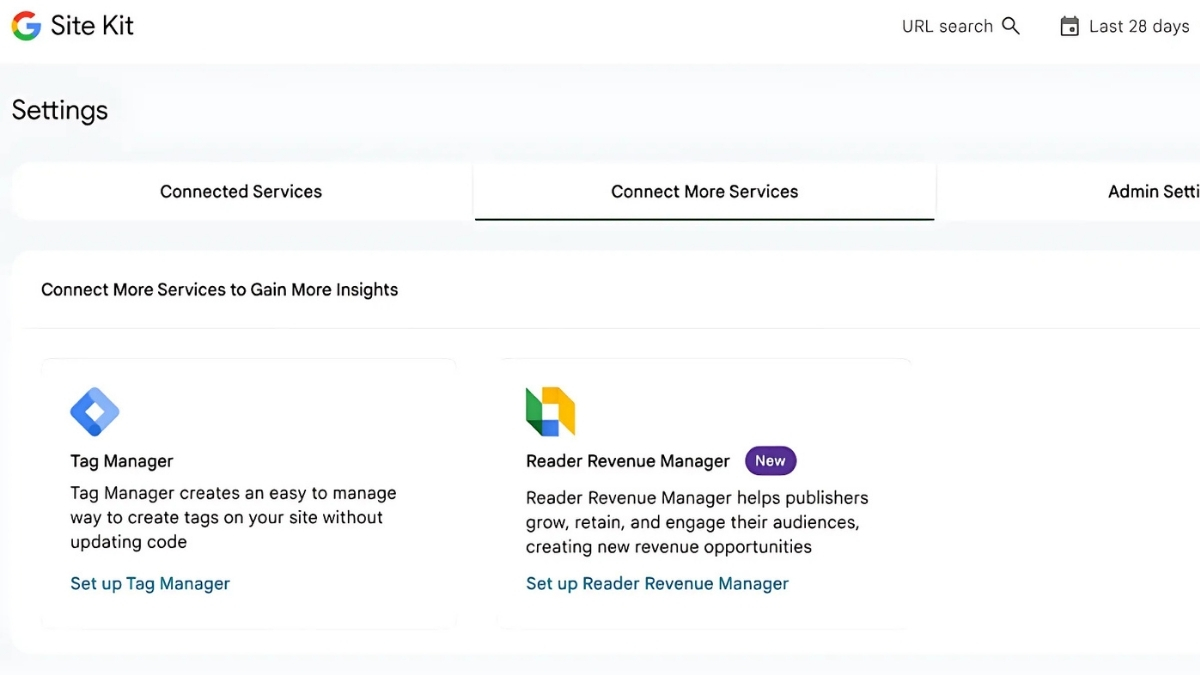
Task: Click the Tag Manager blue diamond icon
Action: (x=95, y=412)
